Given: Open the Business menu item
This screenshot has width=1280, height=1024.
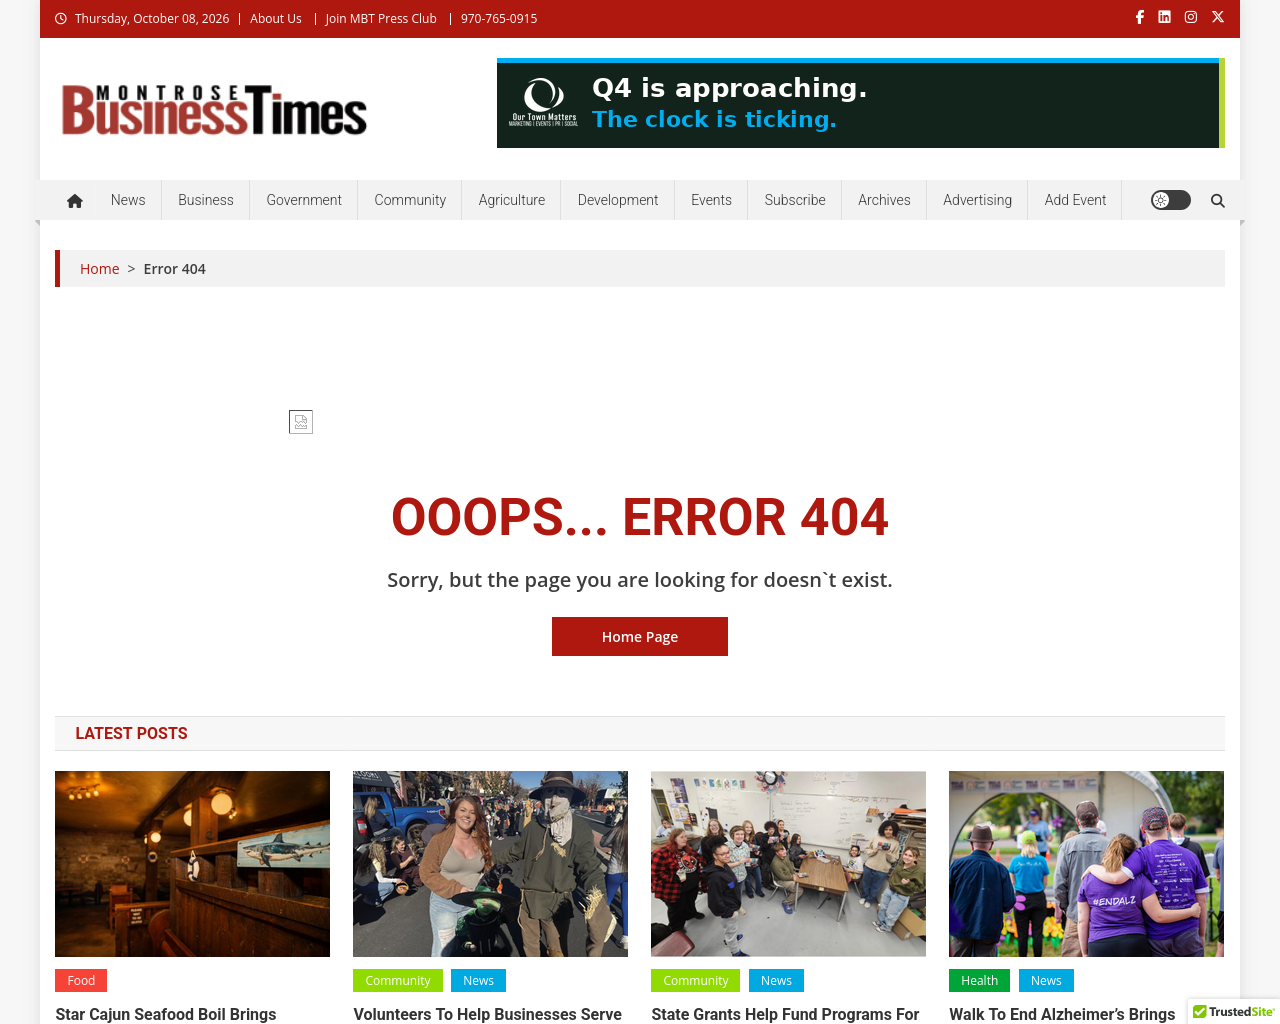Looking at the screenshot, I should 206,200.
